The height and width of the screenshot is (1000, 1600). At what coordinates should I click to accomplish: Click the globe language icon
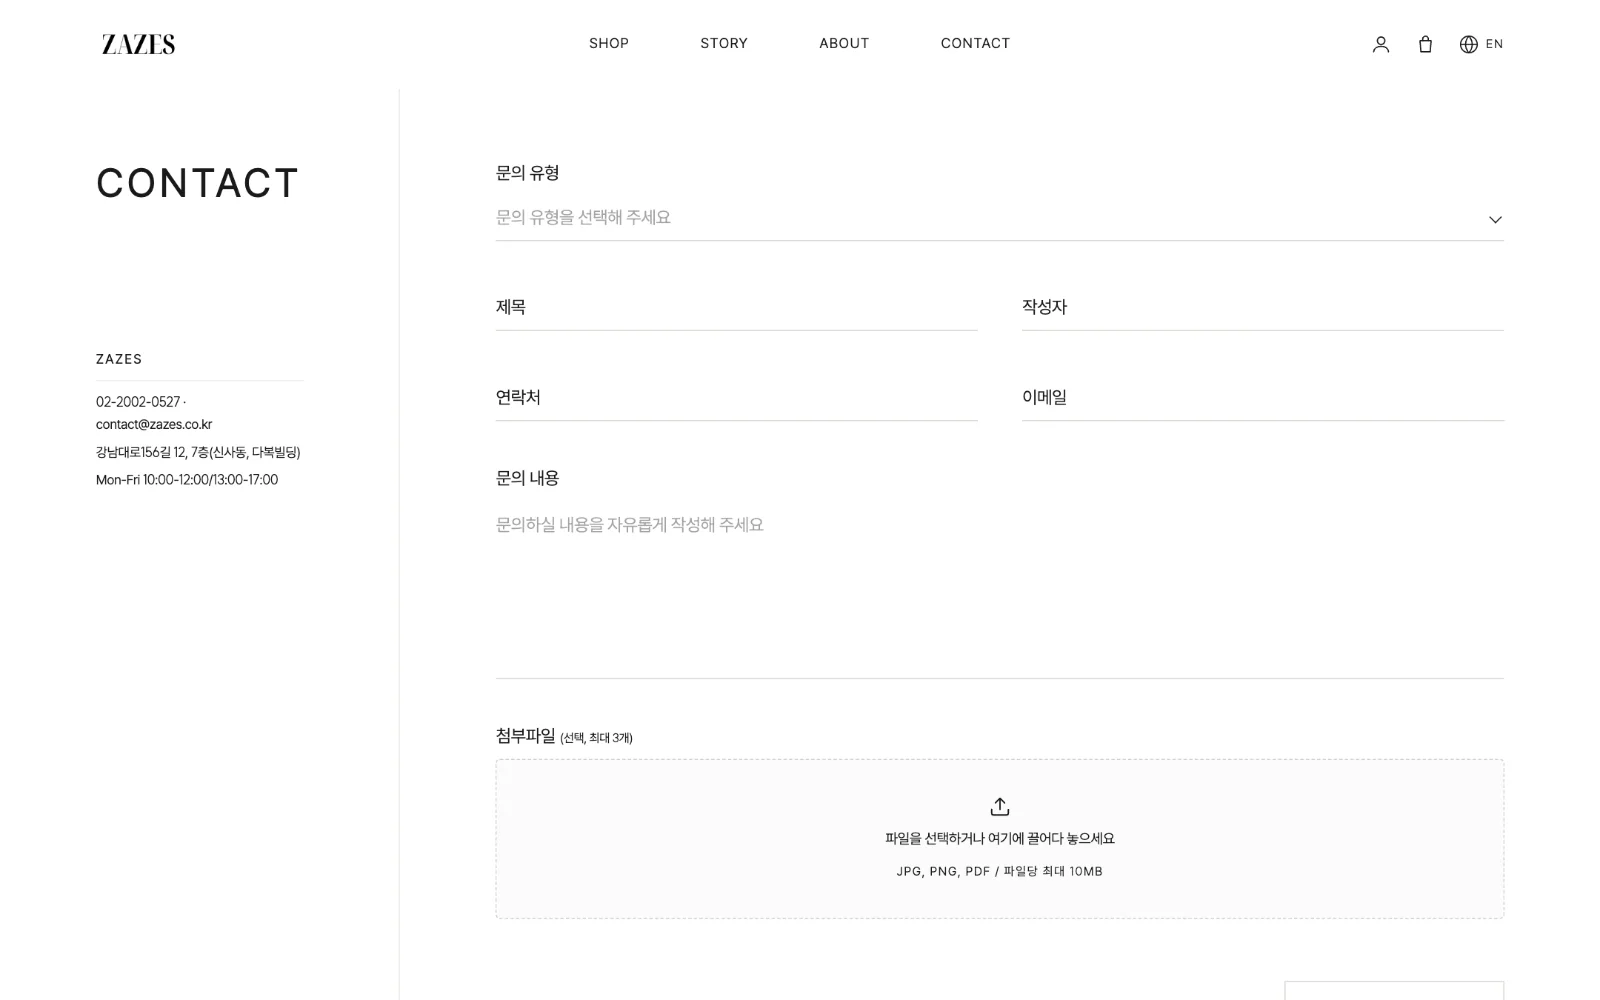tap(1468, 44)
